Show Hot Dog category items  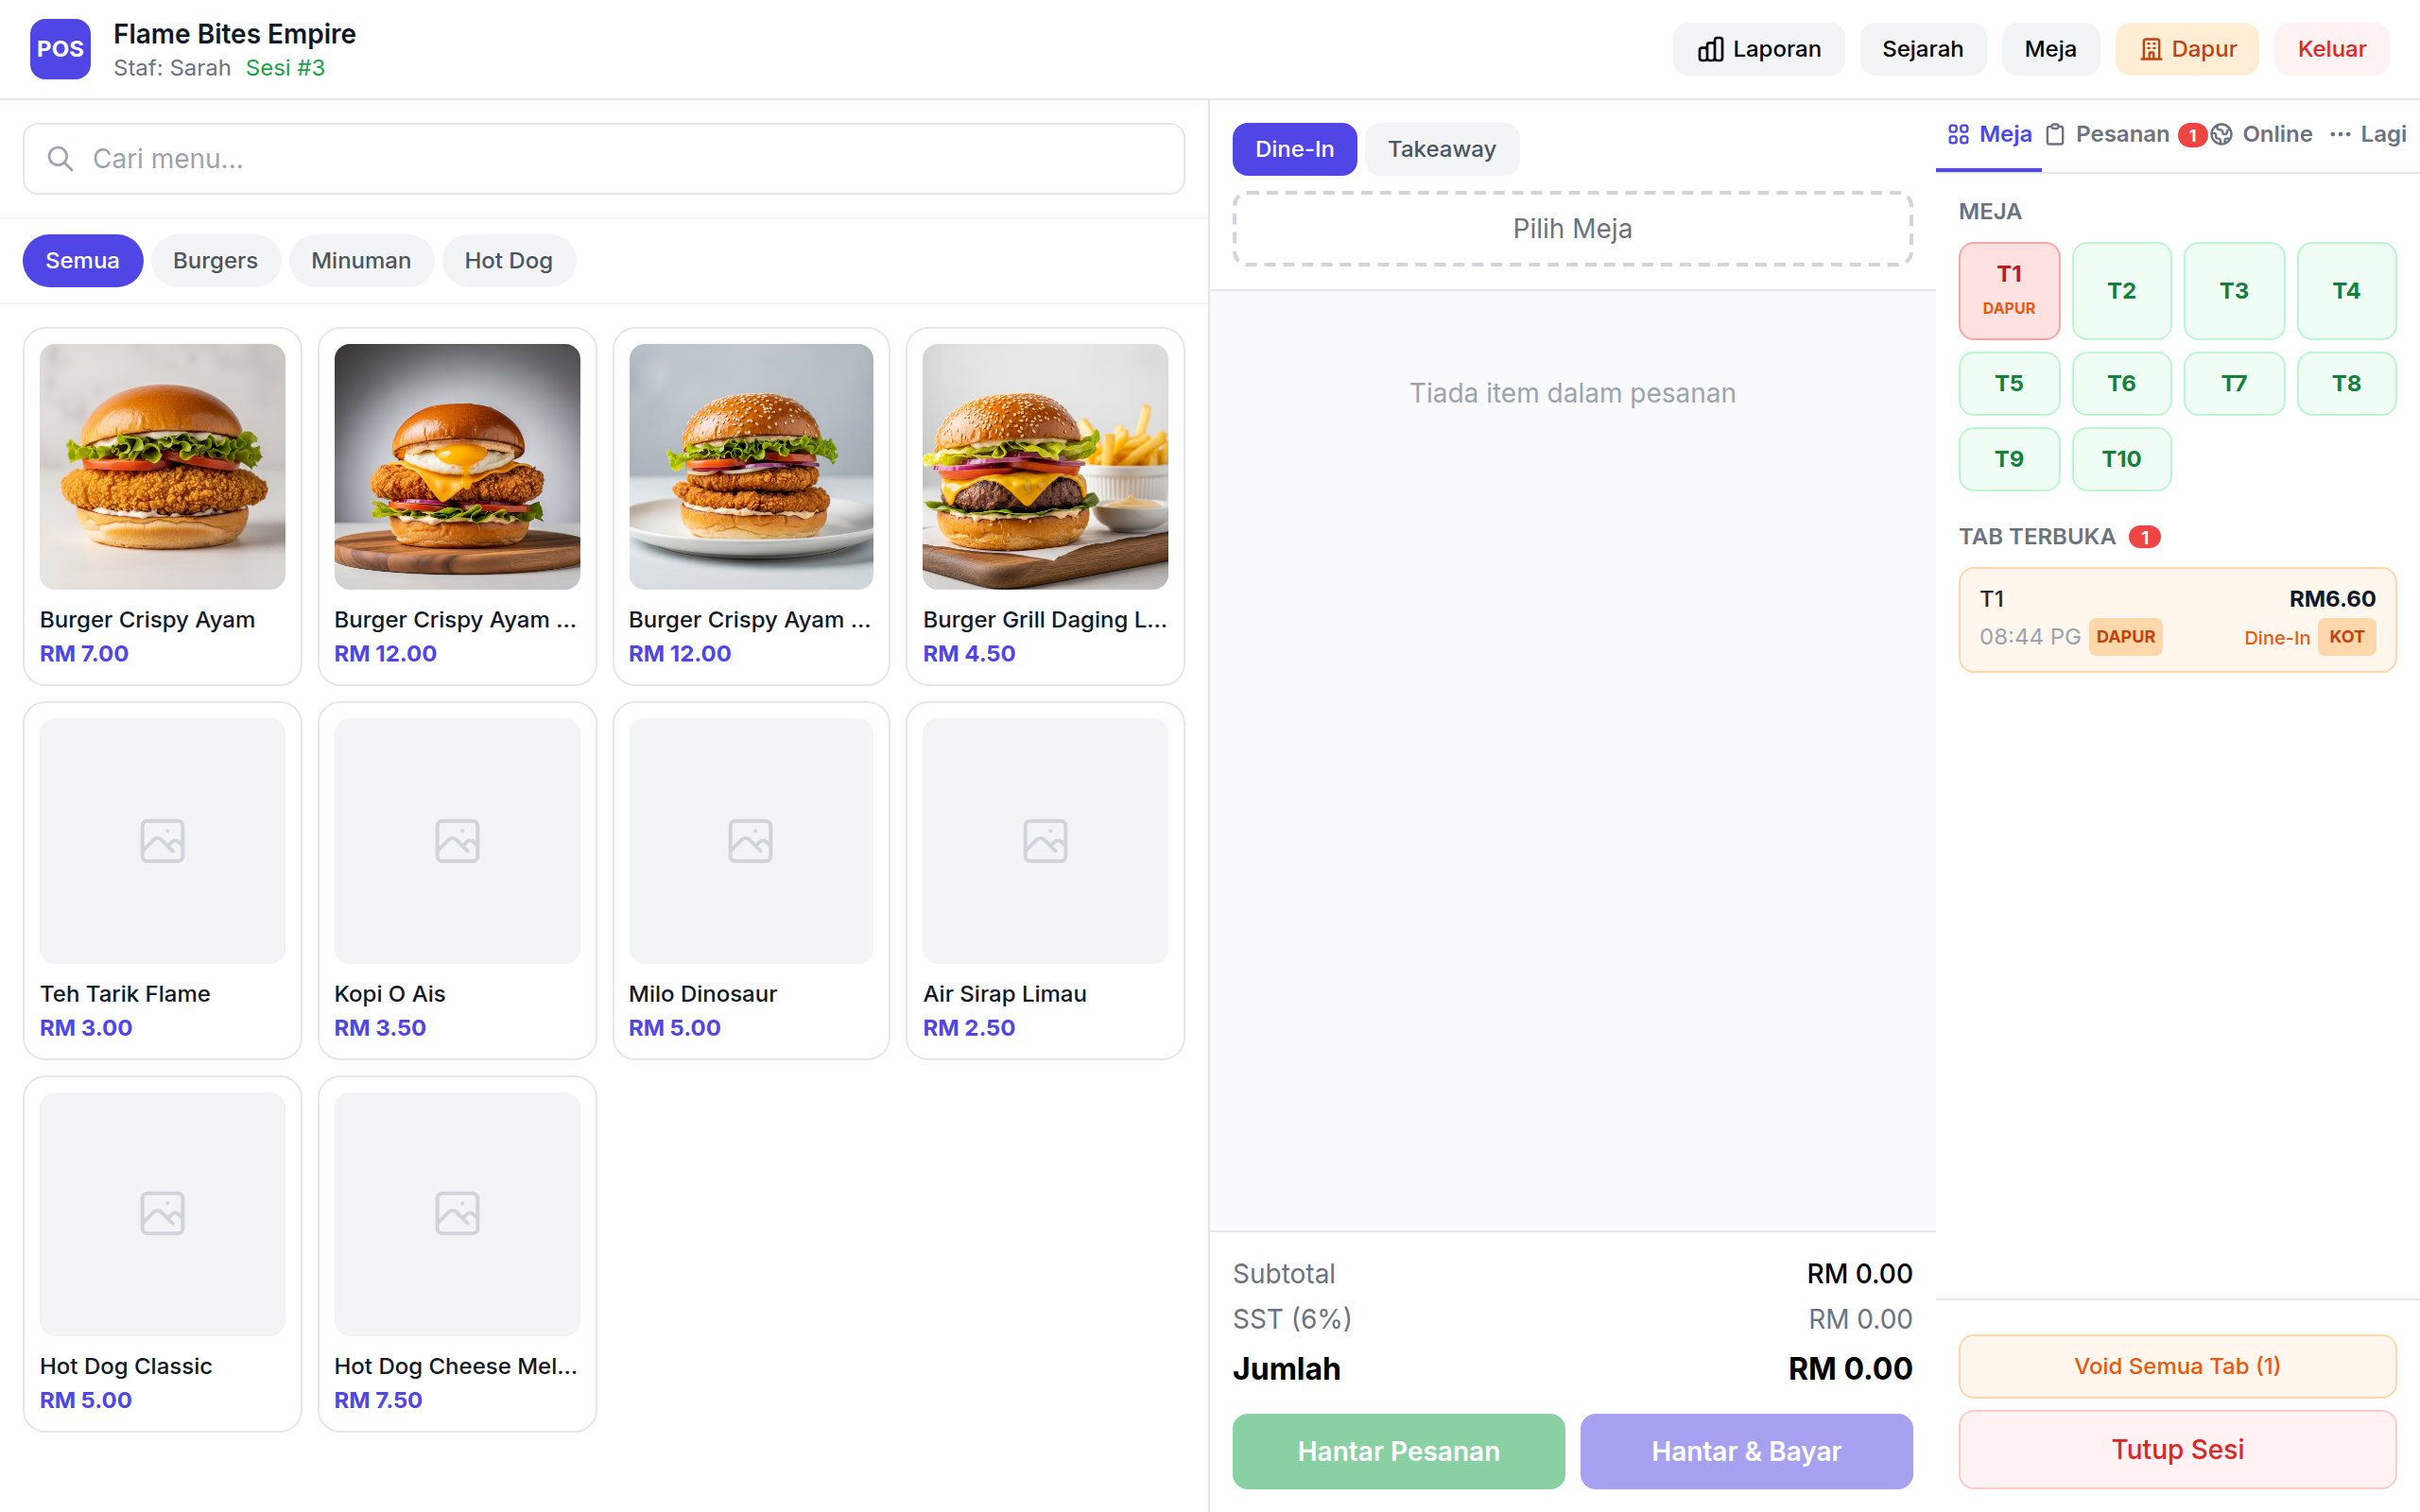(508, 261)
